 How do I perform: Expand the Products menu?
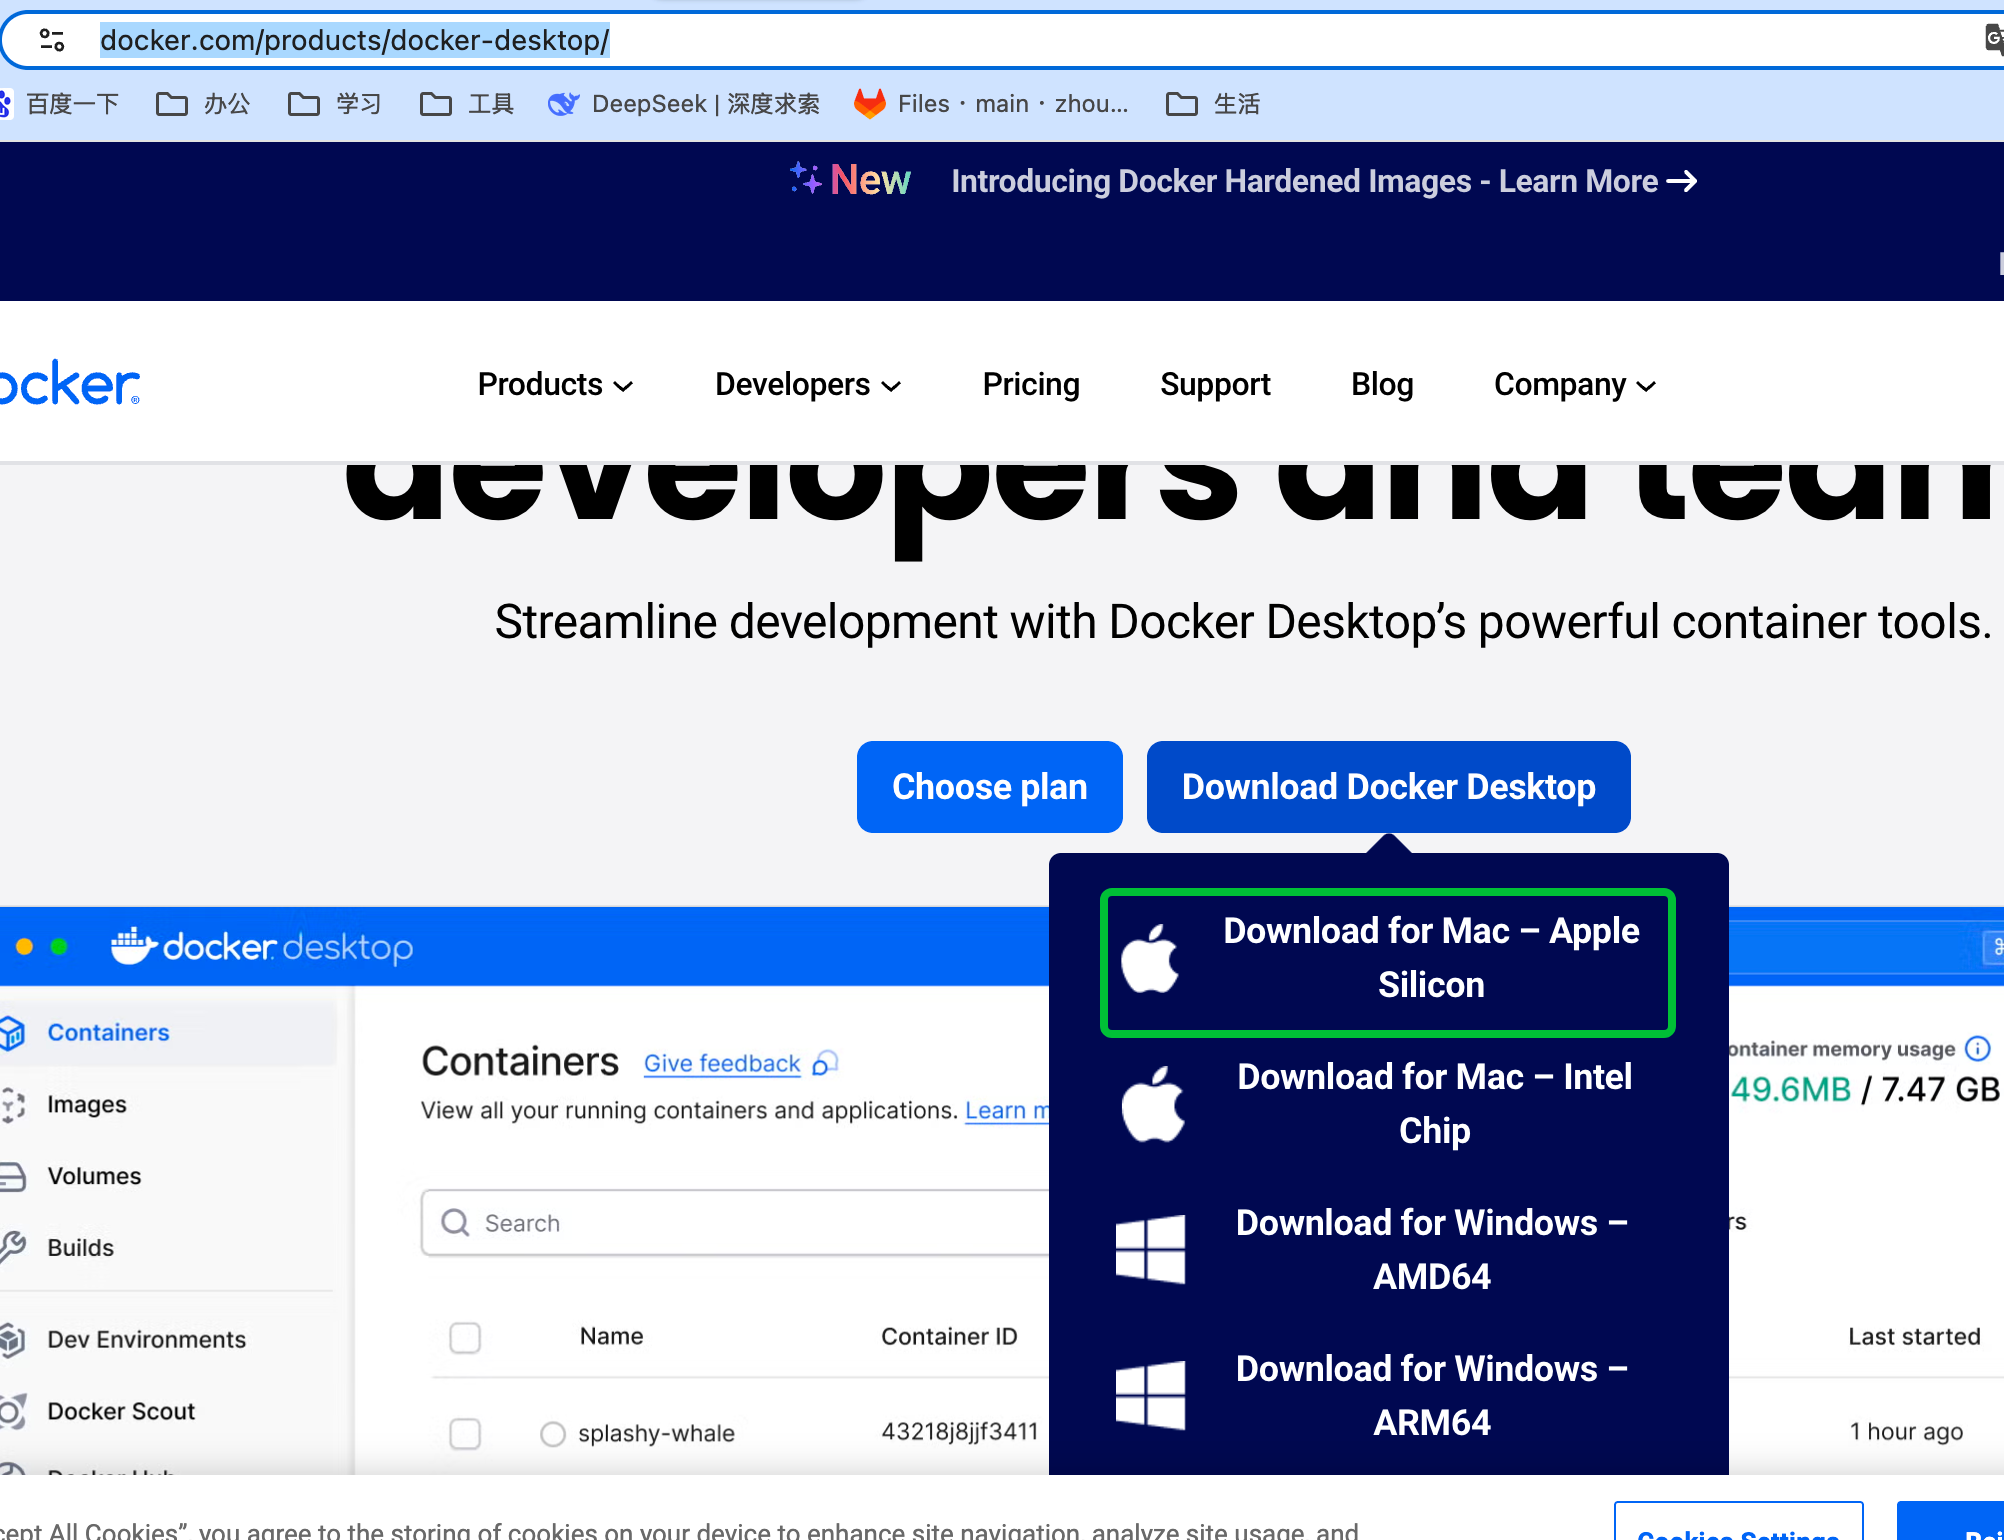coord(555,385)
